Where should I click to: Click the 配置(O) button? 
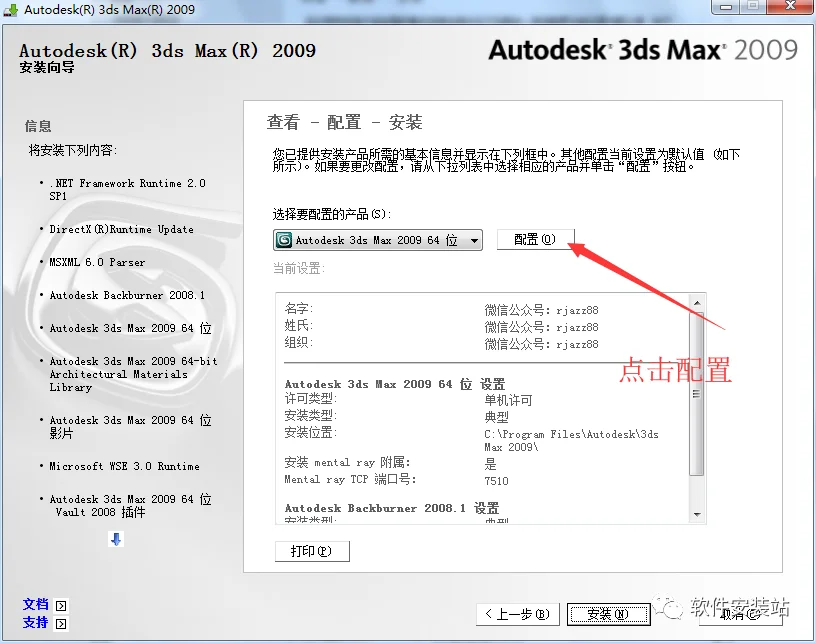[536, 239]
